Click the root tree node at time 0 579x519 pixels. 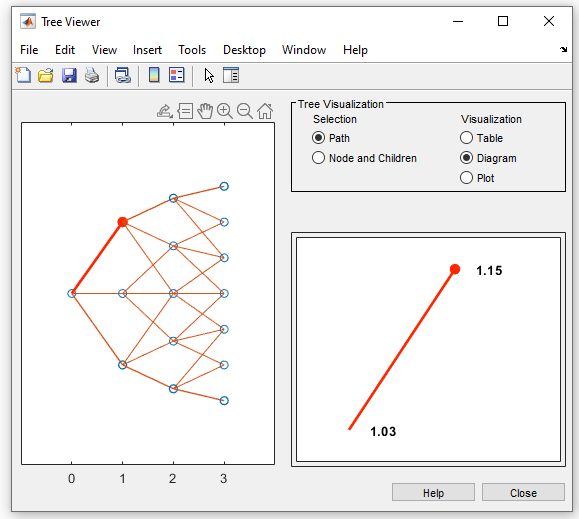coord(72,293)
